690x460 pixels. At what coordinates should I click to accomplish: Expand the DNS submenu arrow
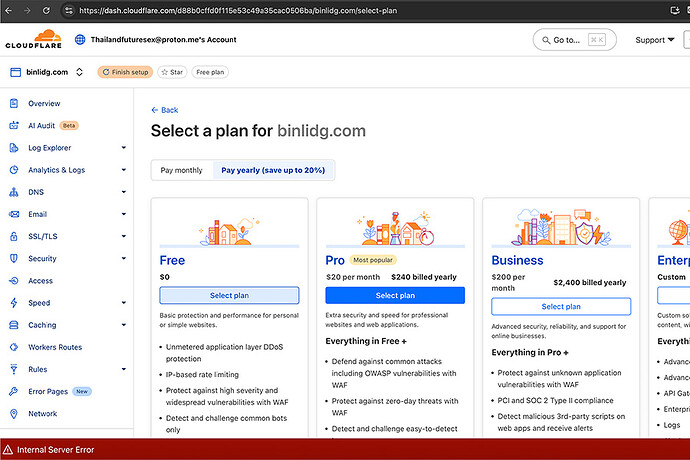point(124,192)
